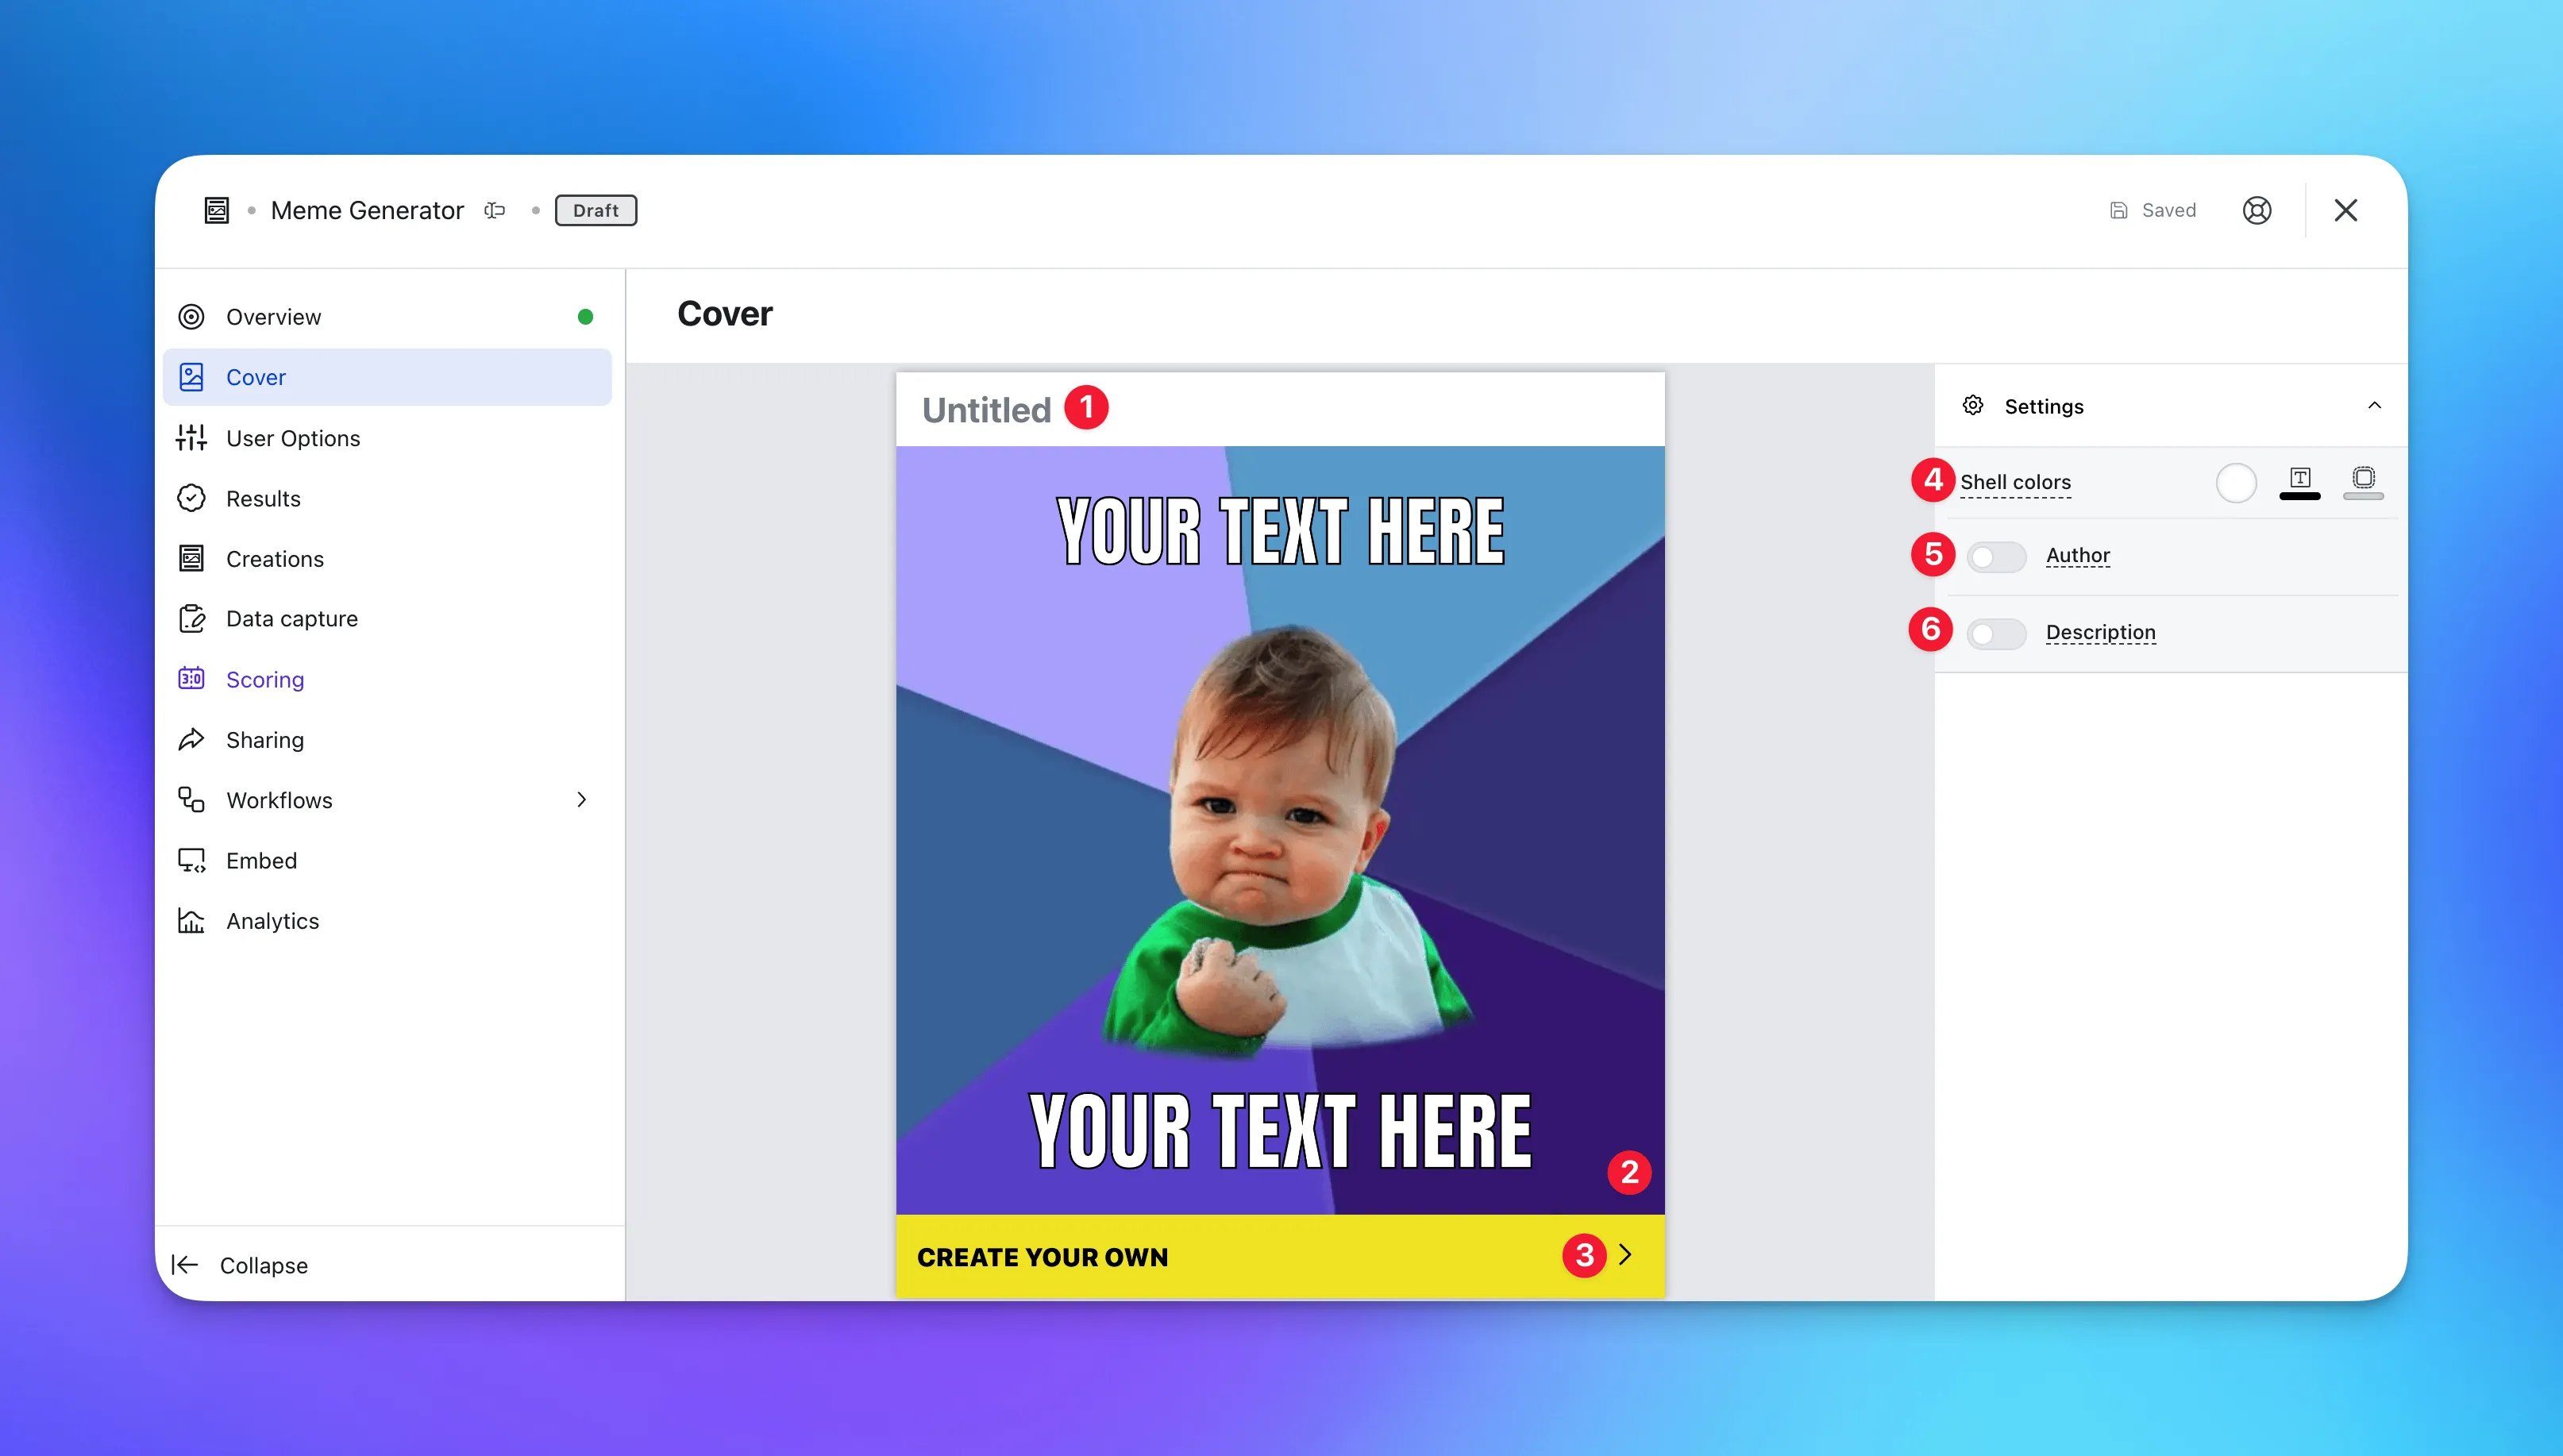The width and height of the screenshot is (2563, 1456).
Task: Enable the Author toggle
Action: click(1995, 557)
